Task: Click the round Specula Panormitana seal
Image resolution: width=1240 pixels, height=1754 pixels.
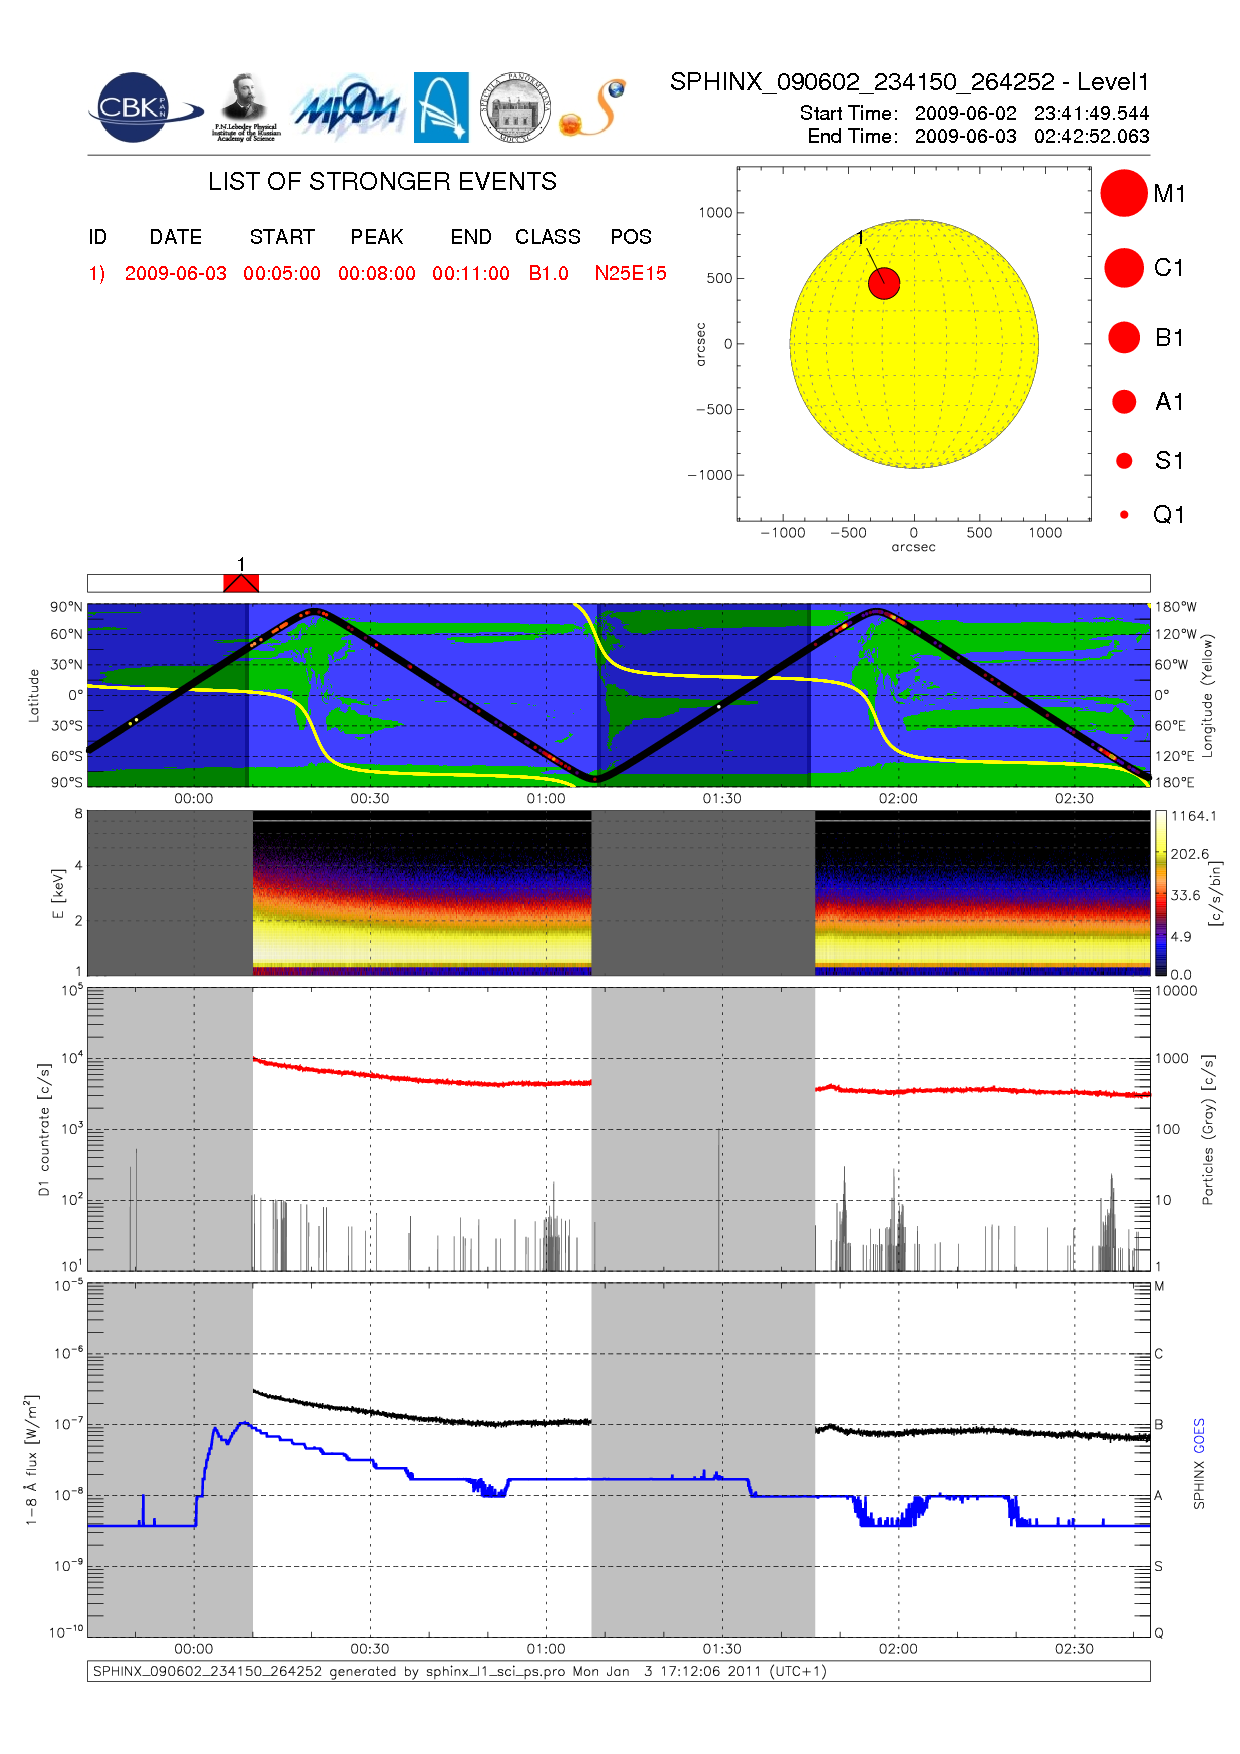Action: point(515,107)
